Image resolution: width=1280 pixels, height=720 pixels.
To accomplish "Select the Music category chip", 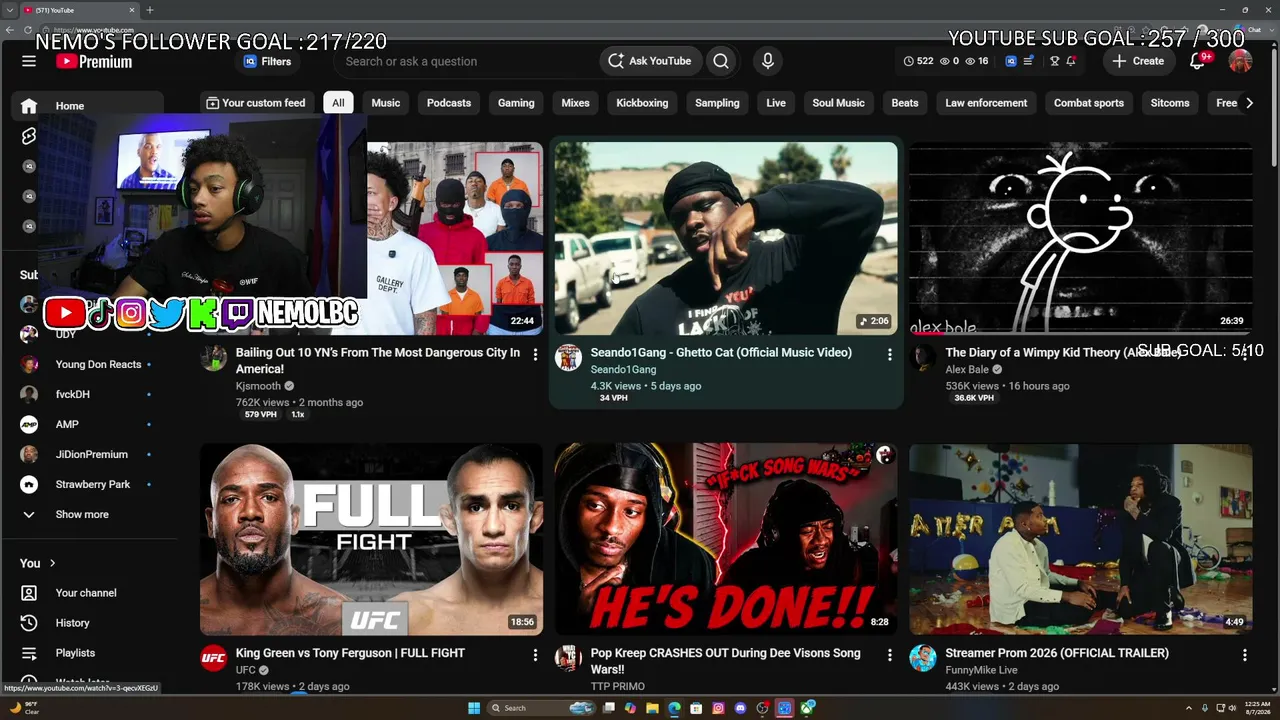I will tap(386, 103).
